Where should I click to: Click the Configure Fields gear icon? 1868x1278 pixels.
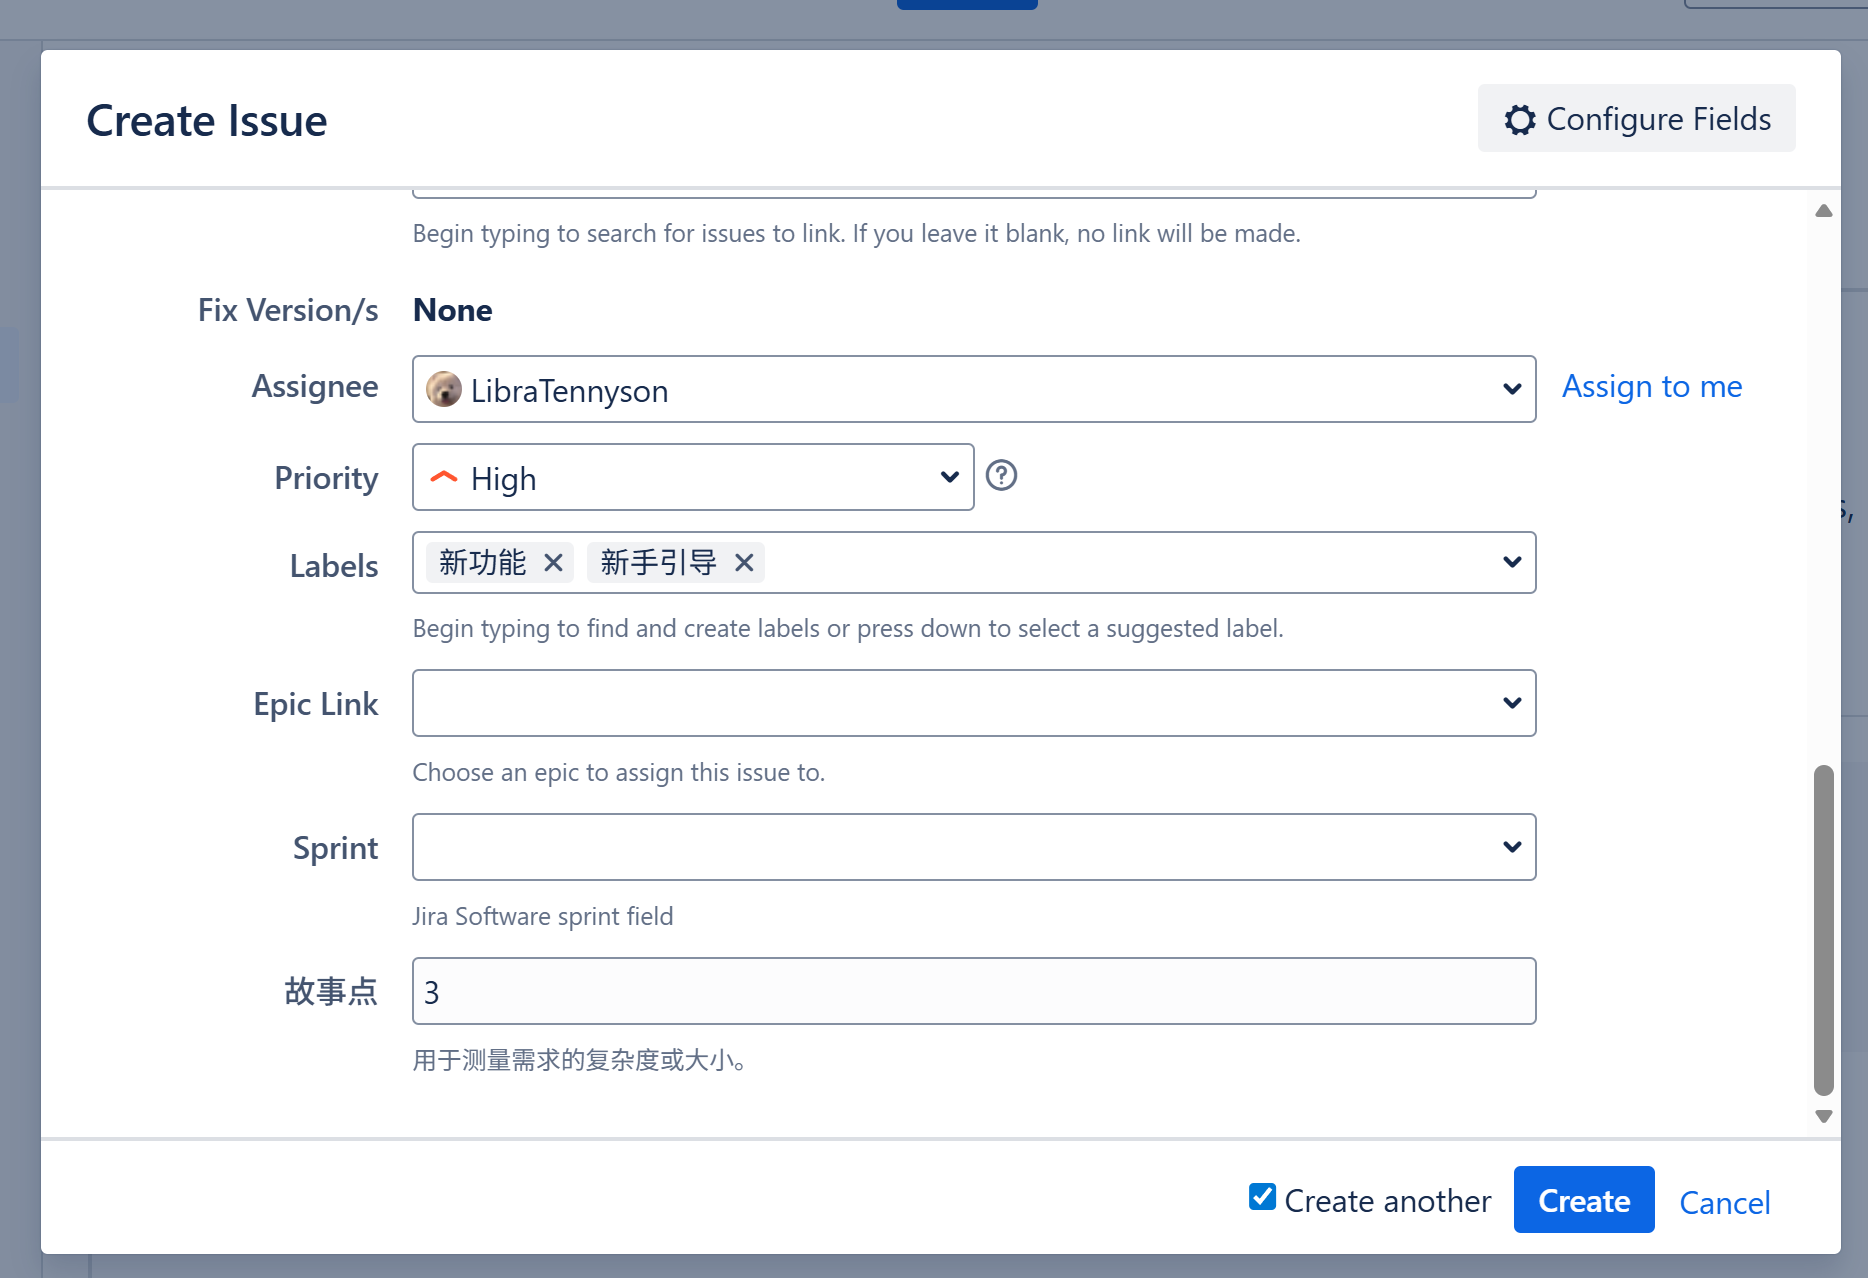pos(1520,120)
